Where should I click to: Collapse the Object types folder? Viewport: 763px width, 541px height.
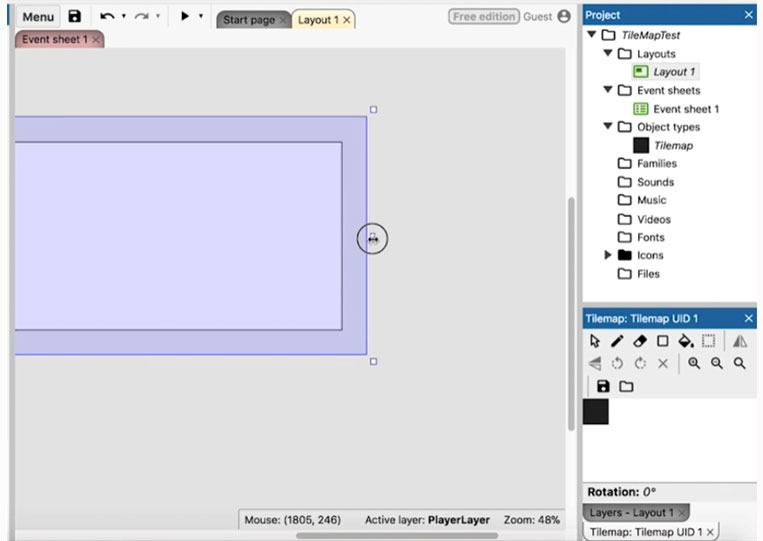608,126
